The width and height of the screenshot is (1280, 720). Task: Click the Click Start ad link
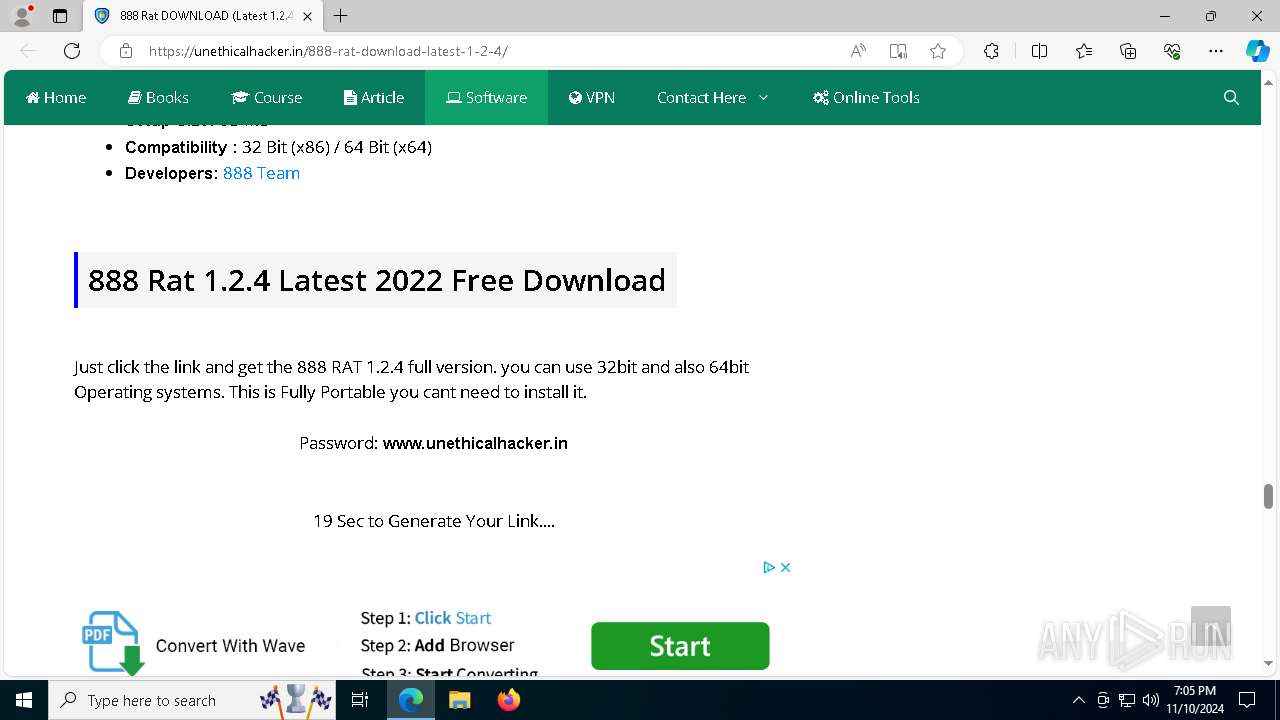[x=453, y=618]
